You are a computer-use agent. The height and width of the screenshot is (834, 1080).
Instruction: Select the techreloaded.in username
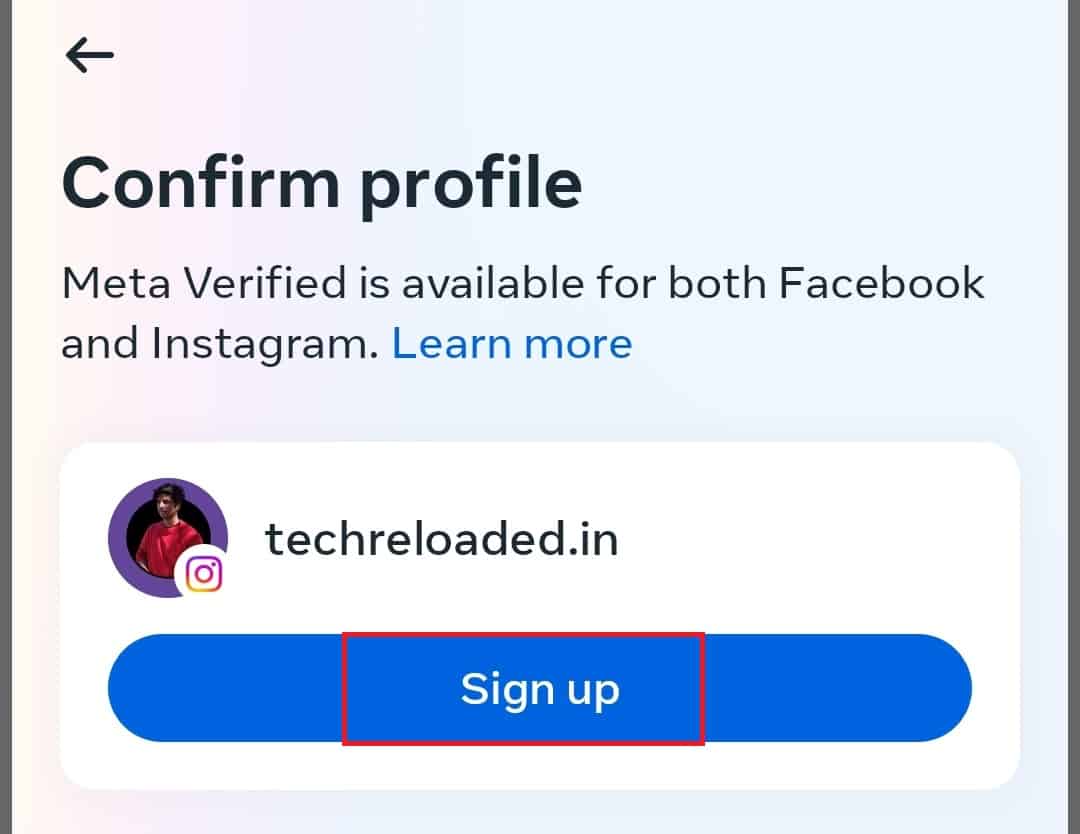pos(441,540)
